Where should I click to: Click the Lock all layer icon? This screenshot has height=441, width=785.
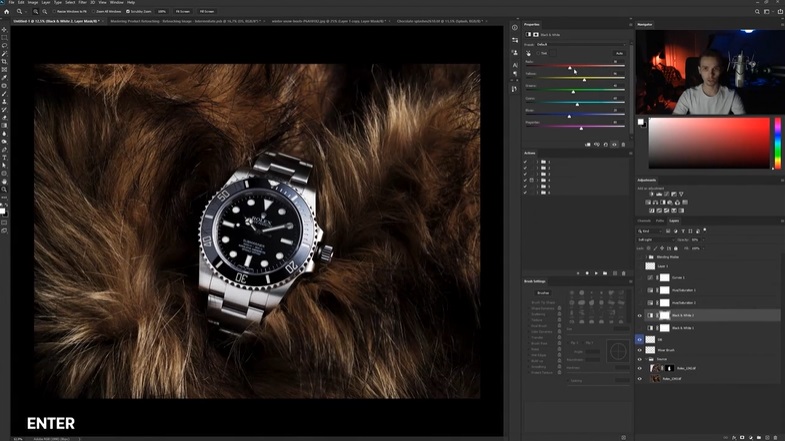pyautogui.click(x=675, y=248)
